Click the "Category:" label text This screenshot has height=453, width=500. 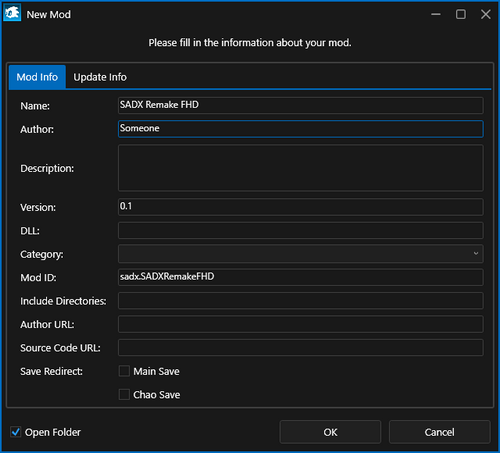click(42, 254)
